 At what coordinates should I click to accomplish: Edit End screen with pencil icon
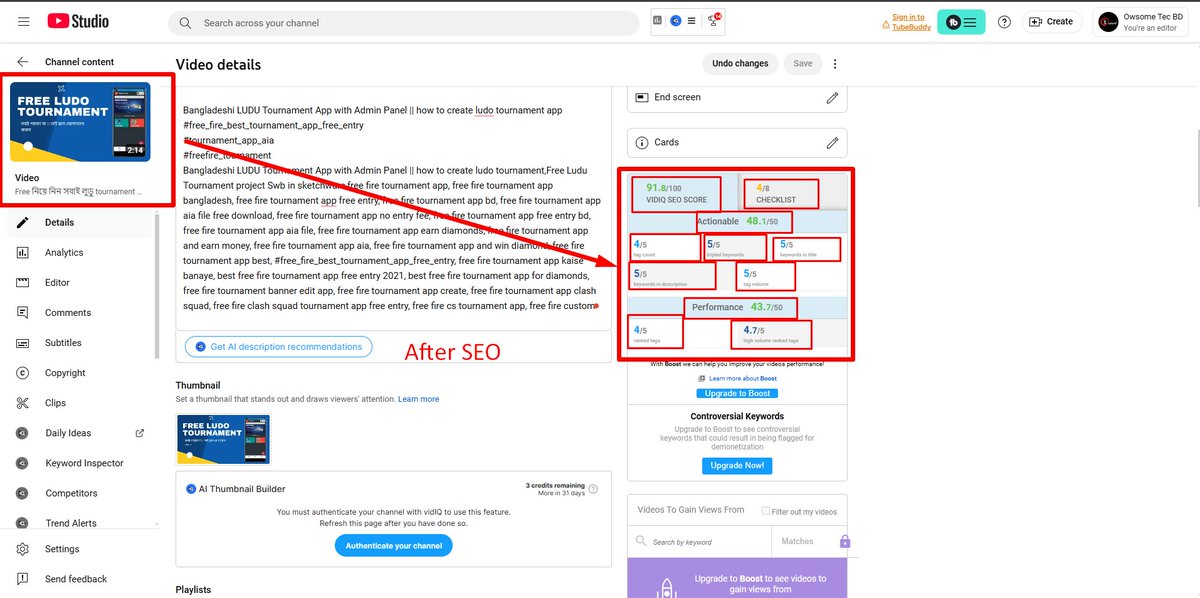[832, 97]
